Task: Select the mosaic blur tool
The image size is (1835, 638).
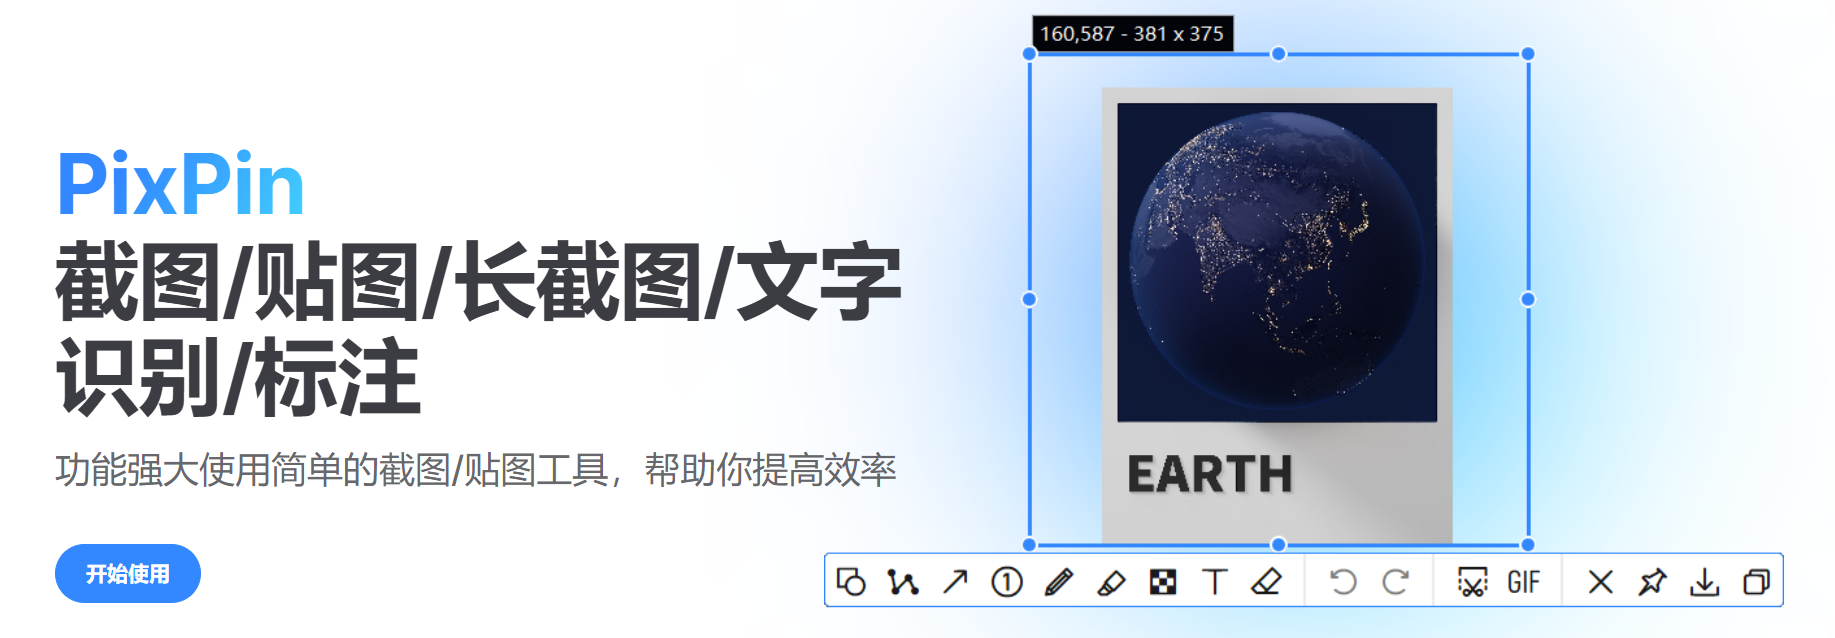Action: (x=1163, y=581)
